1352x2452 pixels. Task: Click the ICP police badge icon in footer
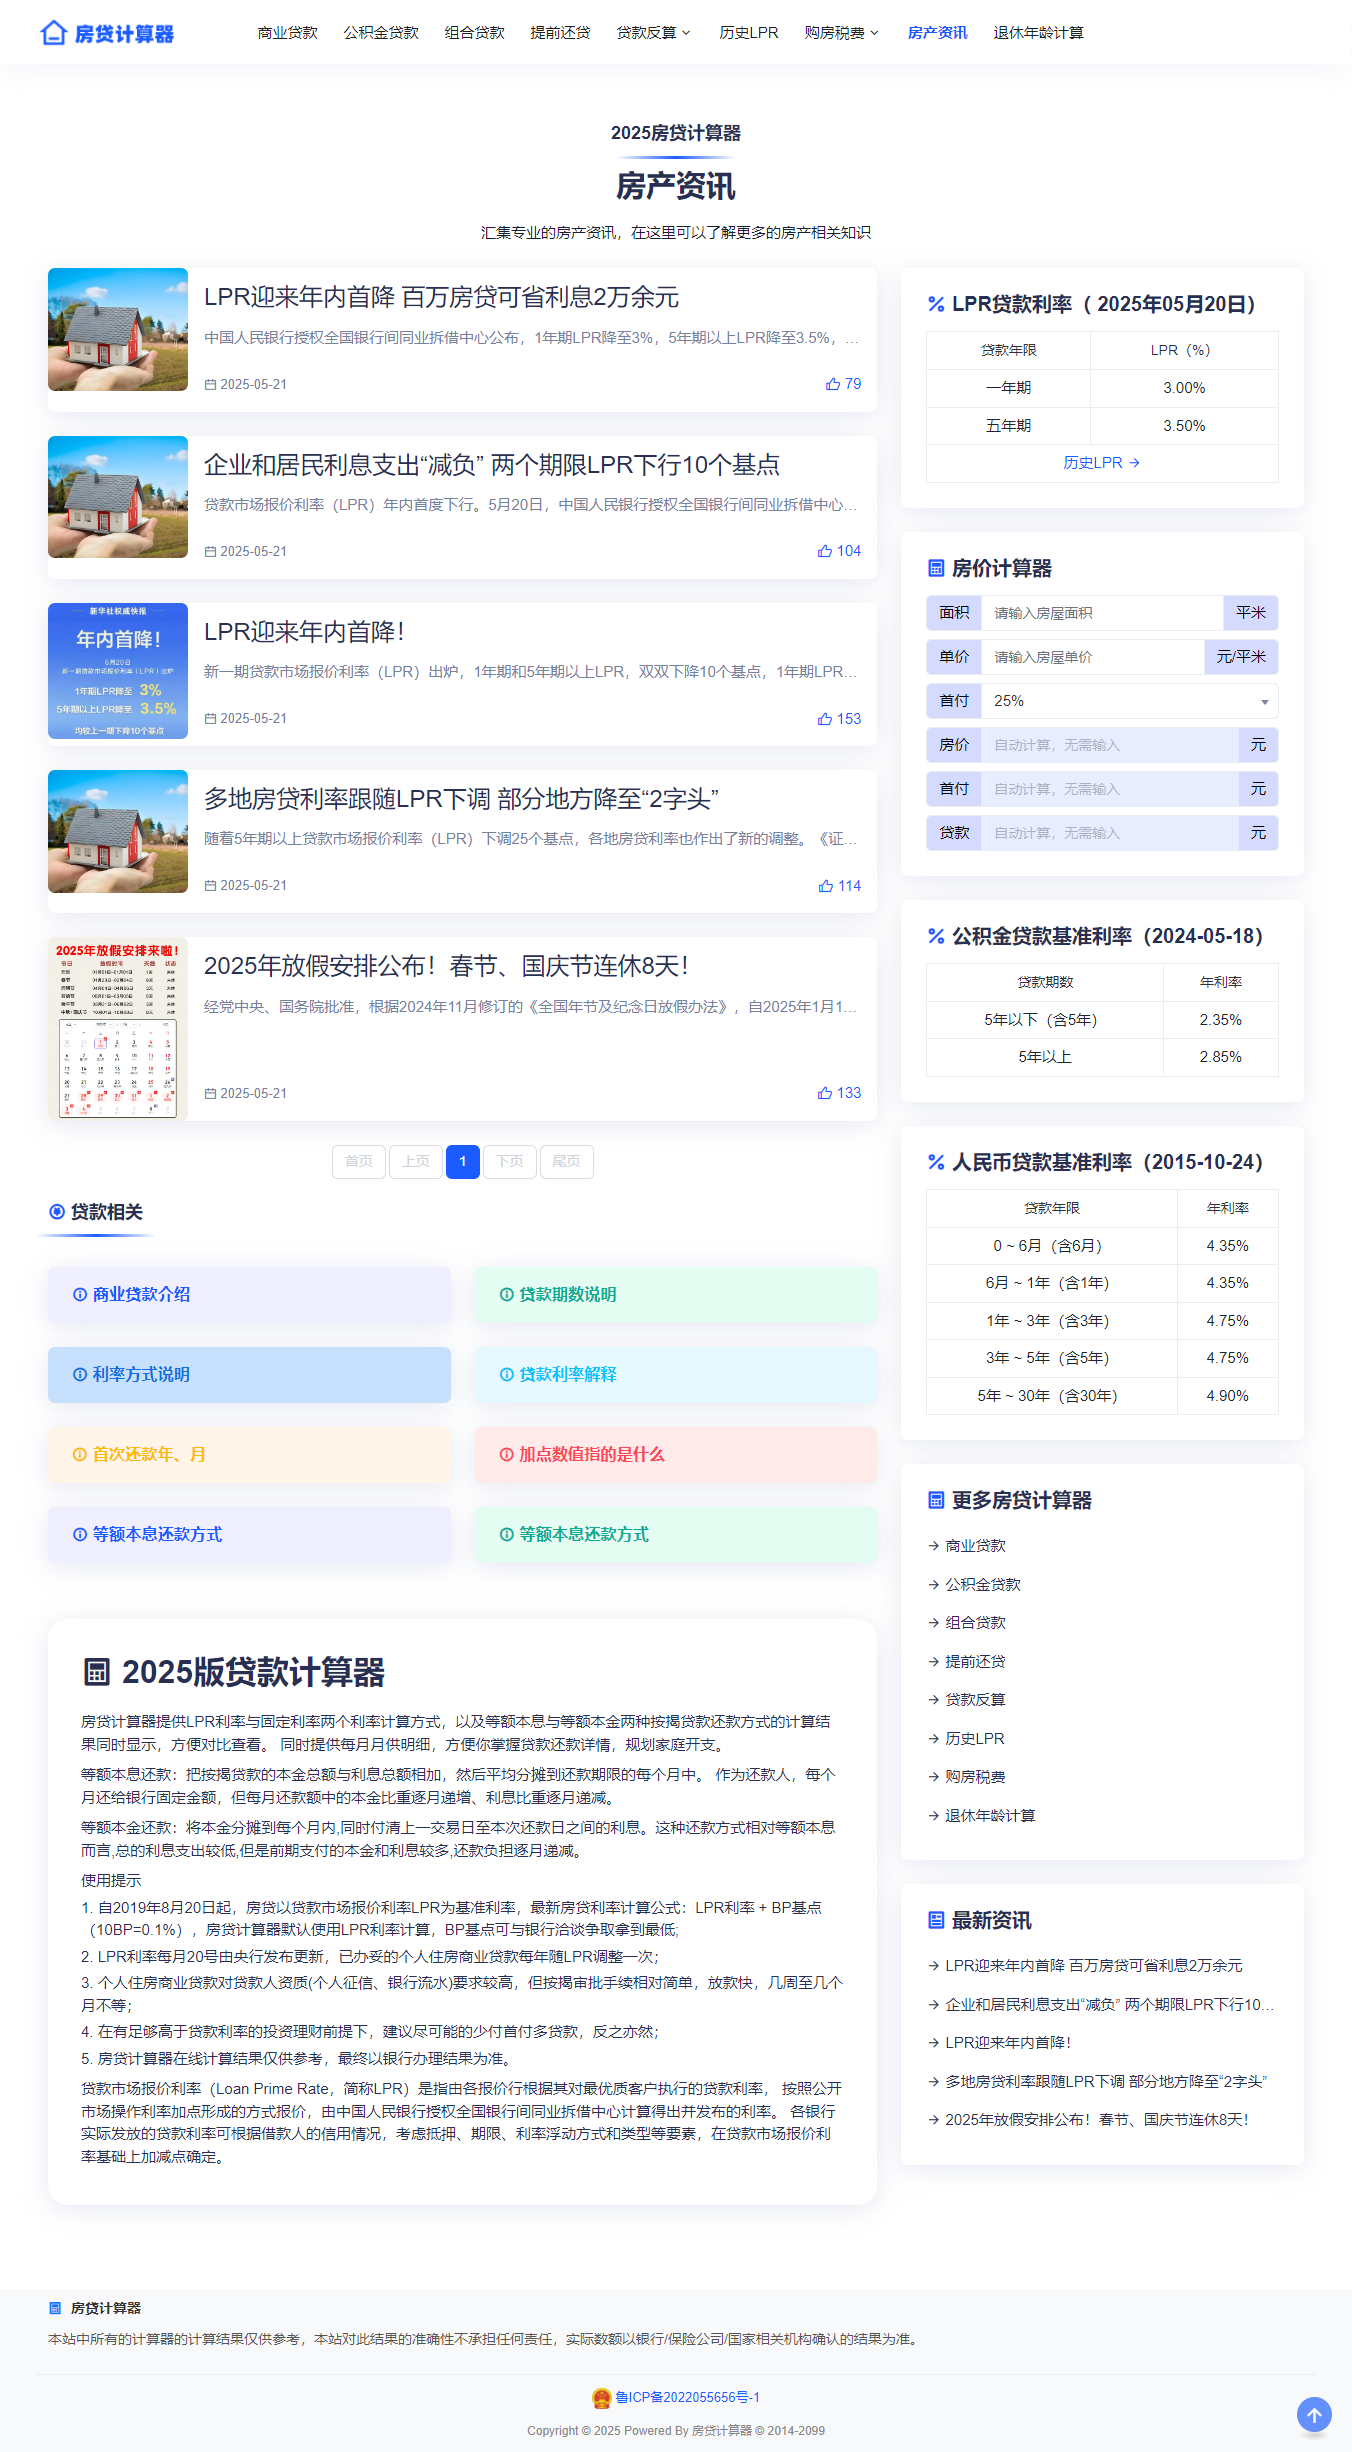[601, 2397]
